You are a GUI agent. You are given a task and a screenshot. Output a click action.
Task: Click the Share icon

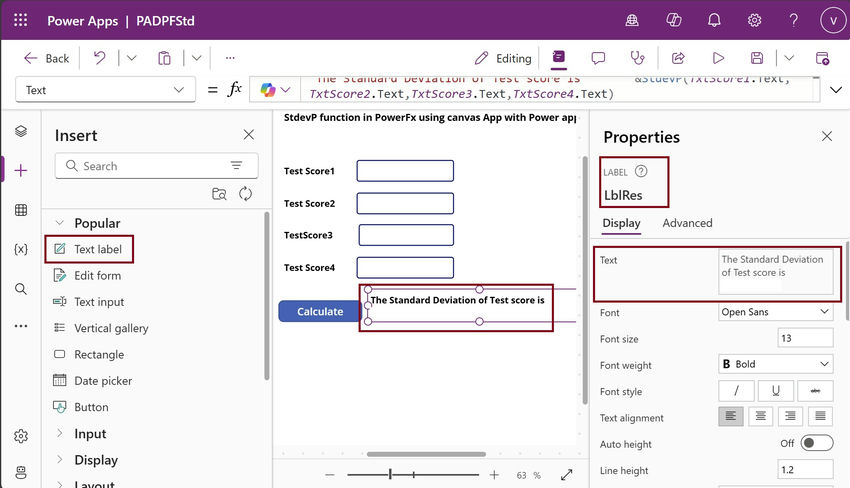678,57
